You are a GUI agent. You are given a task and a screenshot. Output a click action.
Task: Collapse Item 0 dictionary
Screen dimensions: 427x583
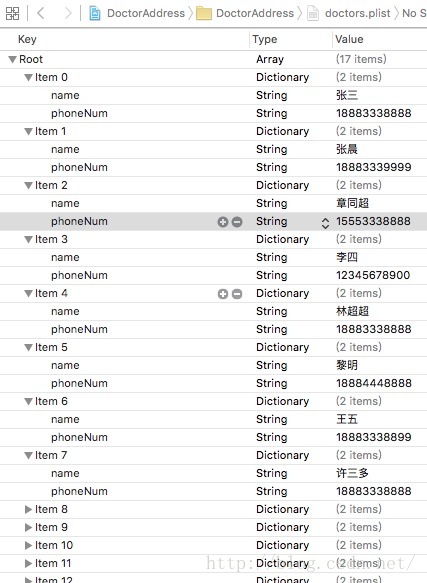(28, 78)
